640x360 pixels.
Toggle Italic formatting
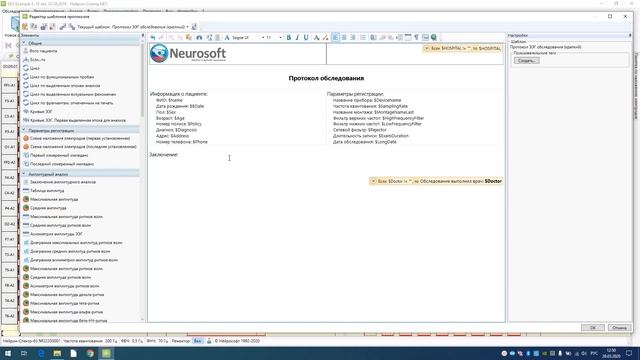click(297, 38)
